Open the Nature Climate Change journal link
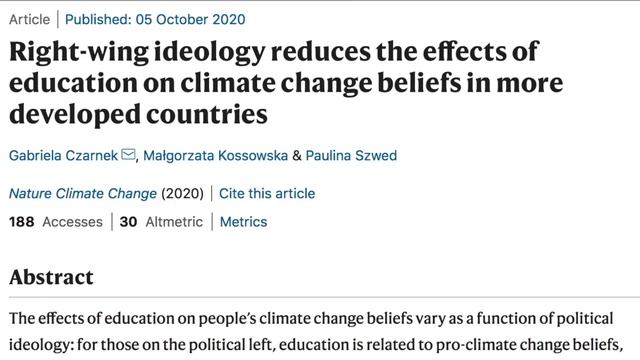 tap(83, 193)
